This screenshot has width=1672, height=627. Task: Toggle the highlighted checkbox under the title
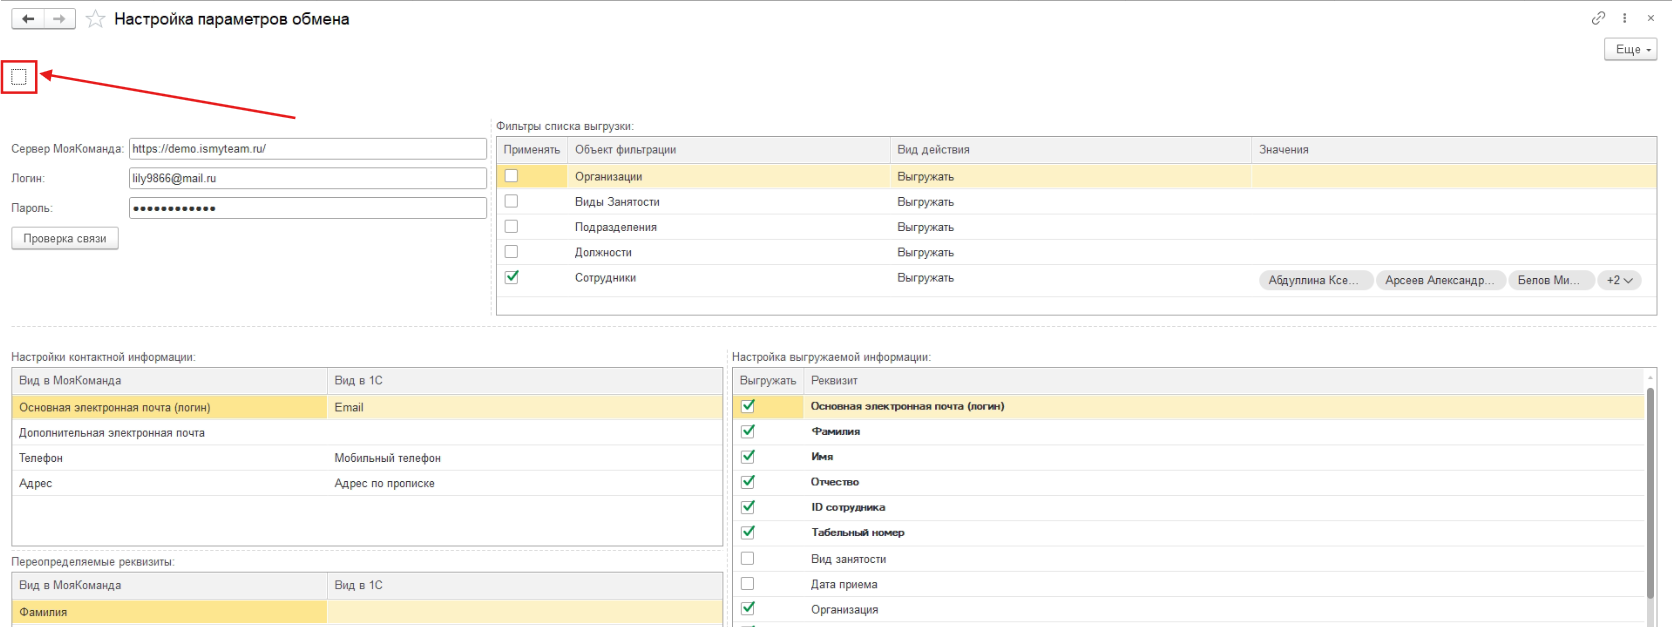(19, 77)
